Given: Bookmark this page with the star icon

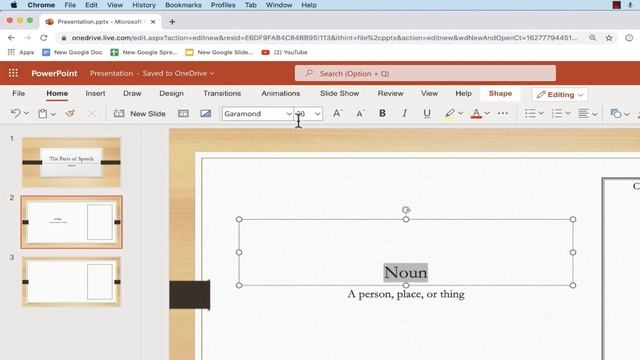Looking at the screenshot, I should pos(609,38).
